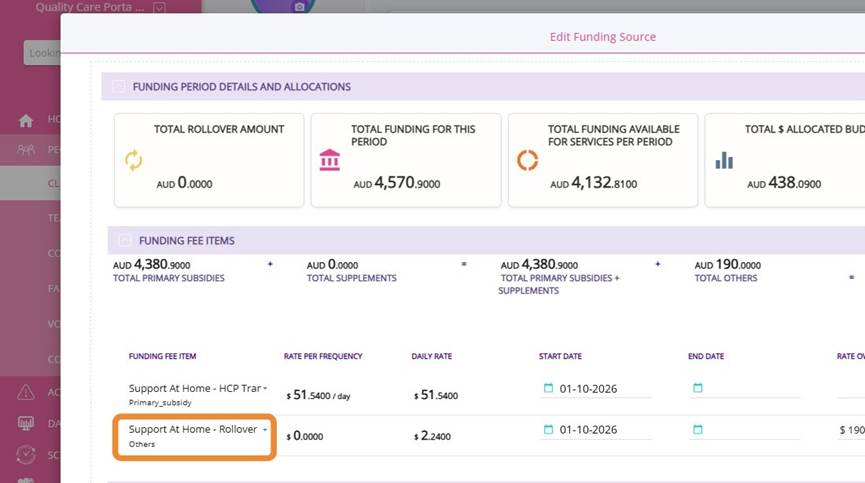Click AUD 438.0900 allocated budget value
The height and width of the screenshot is (483, 865).
tap(784, 183)
